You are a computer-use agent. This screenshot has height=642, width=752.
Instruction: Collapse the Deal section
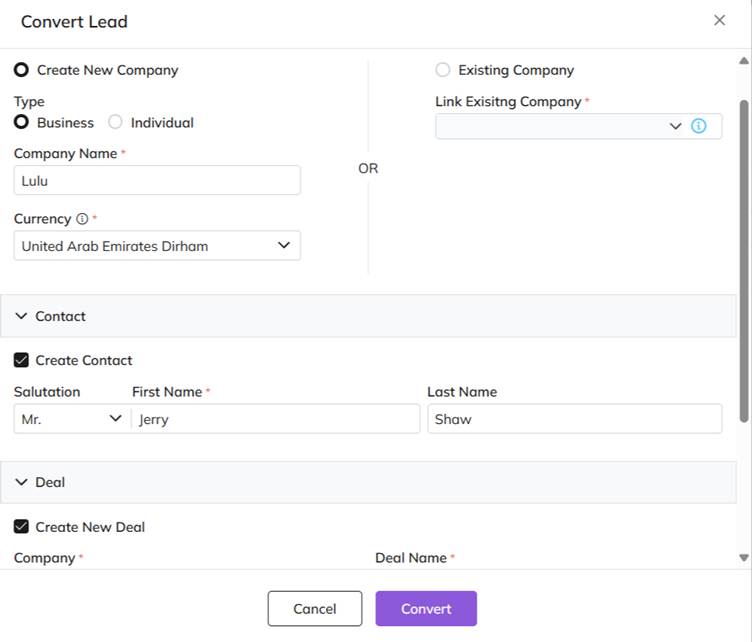[22, 482]
